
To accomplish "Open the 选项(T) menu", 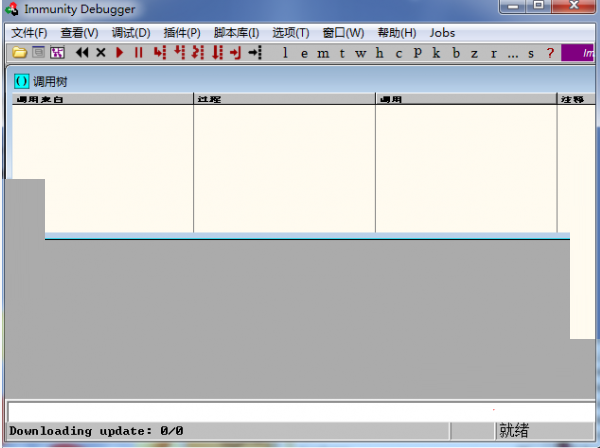I will pos(291,33).
